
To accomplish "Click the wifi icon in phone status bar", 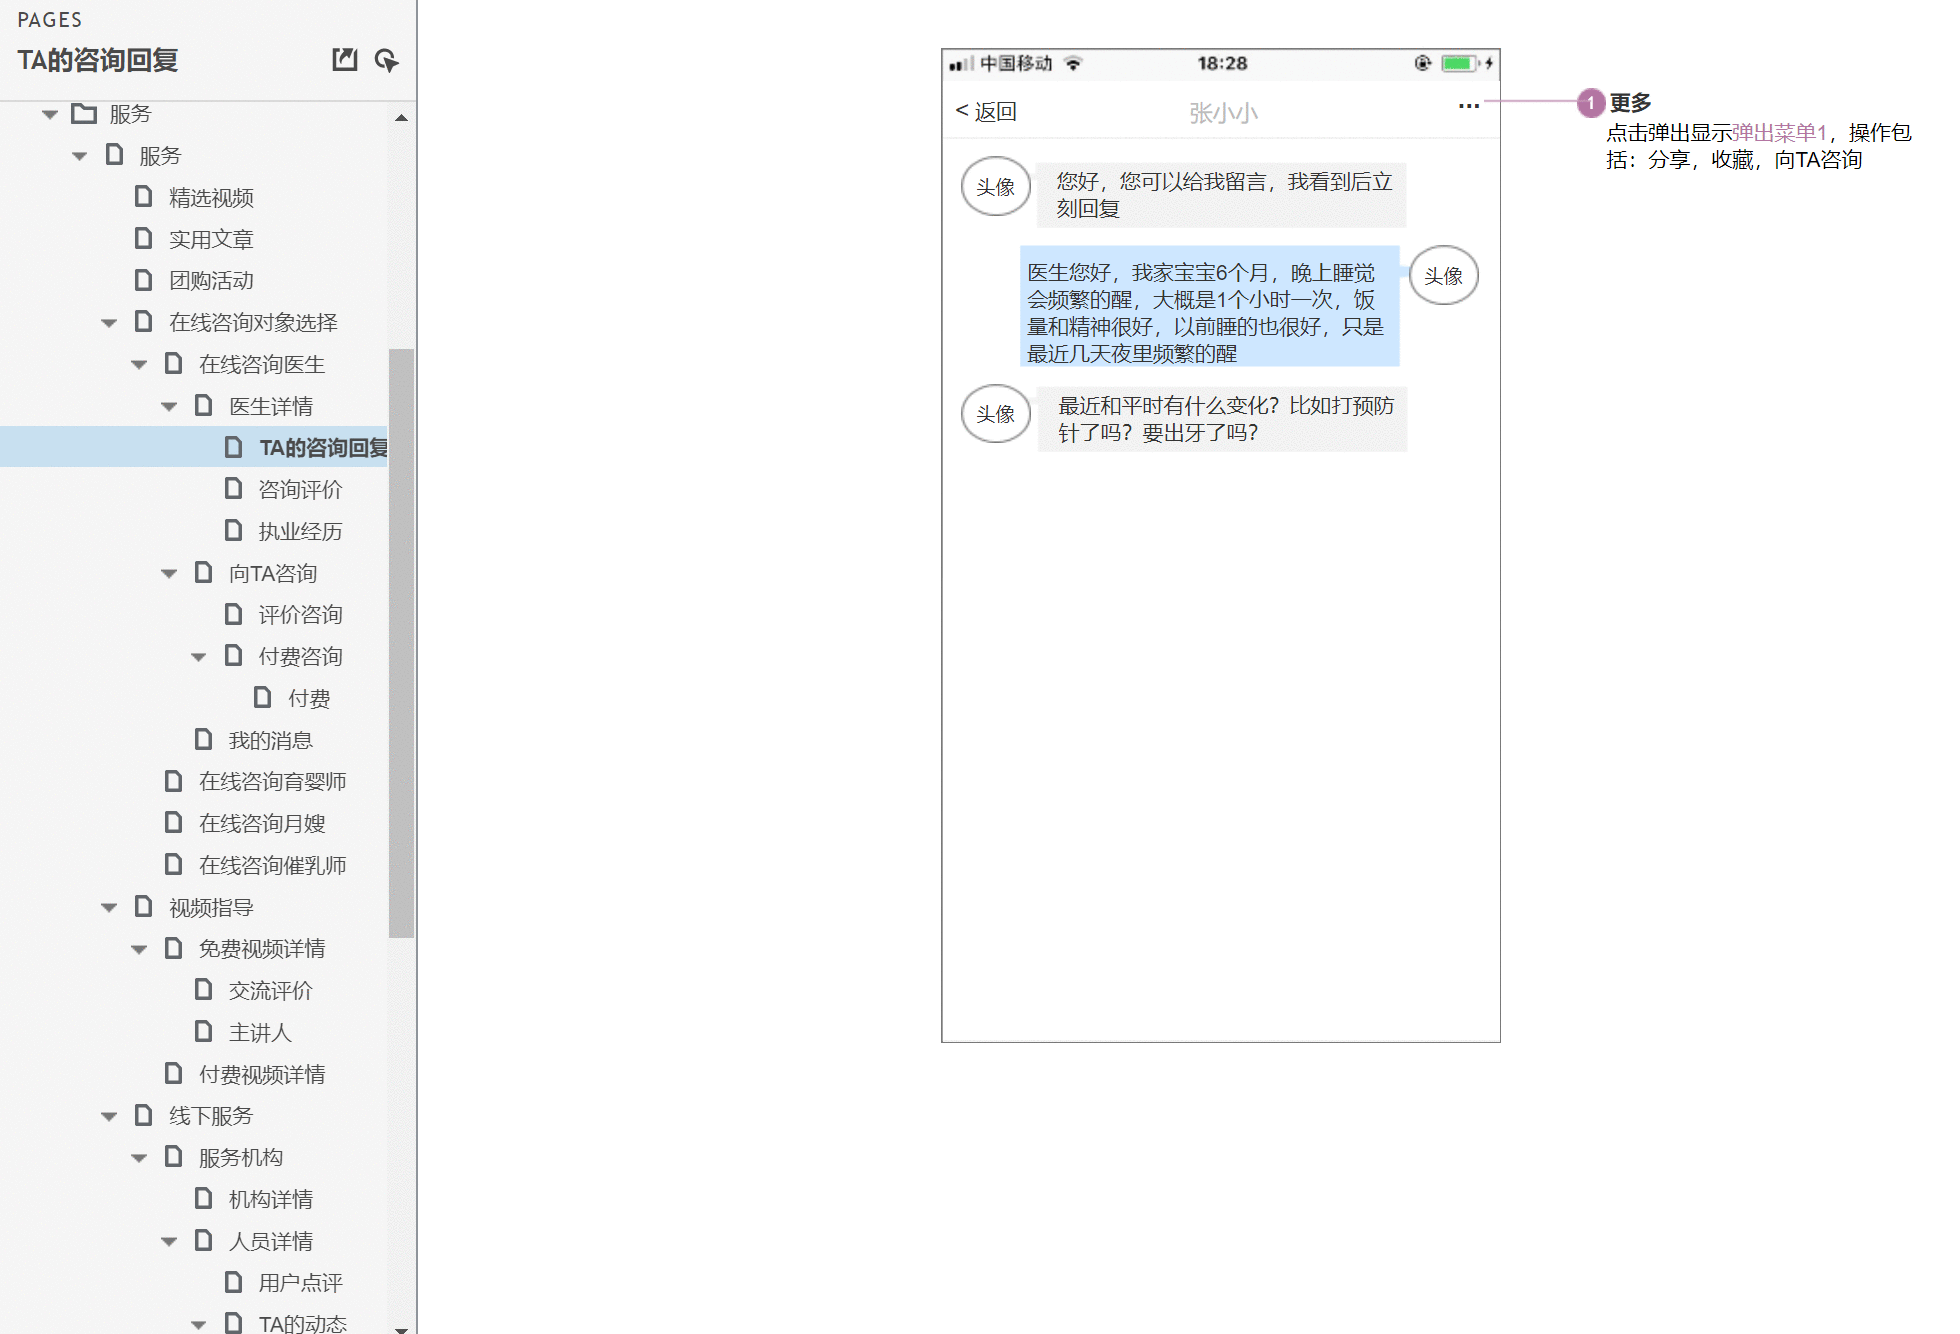I will tap(1073, 63).
